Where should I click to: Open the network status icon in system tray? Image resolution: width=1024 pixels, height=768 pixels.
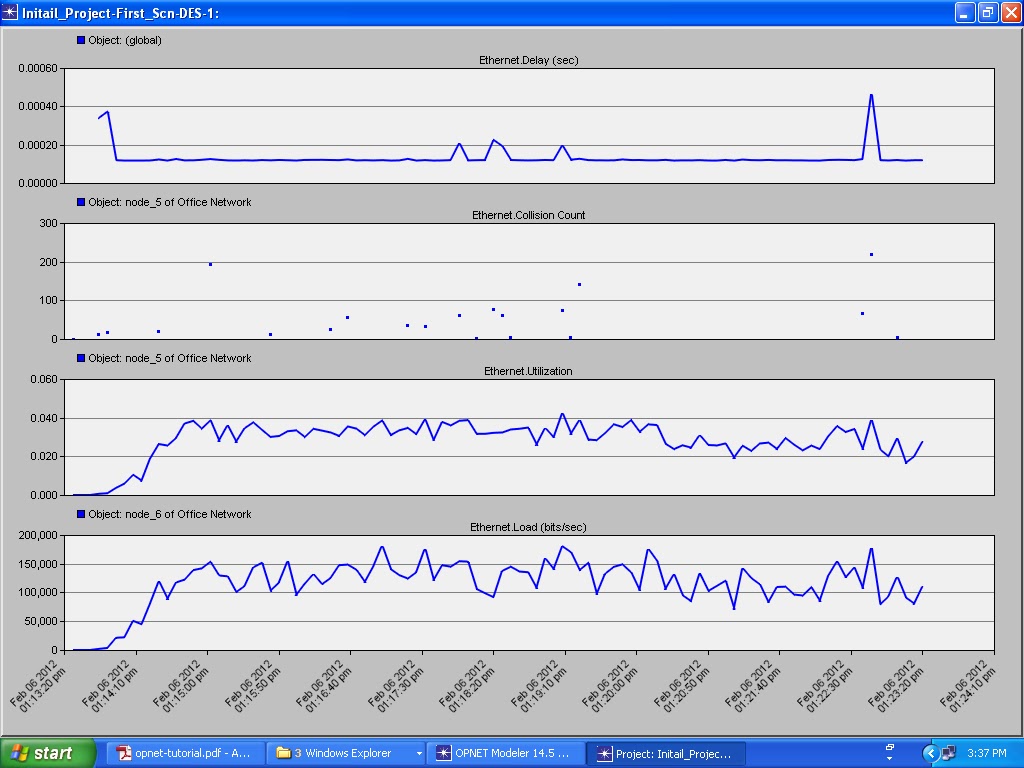coord(948,753)
